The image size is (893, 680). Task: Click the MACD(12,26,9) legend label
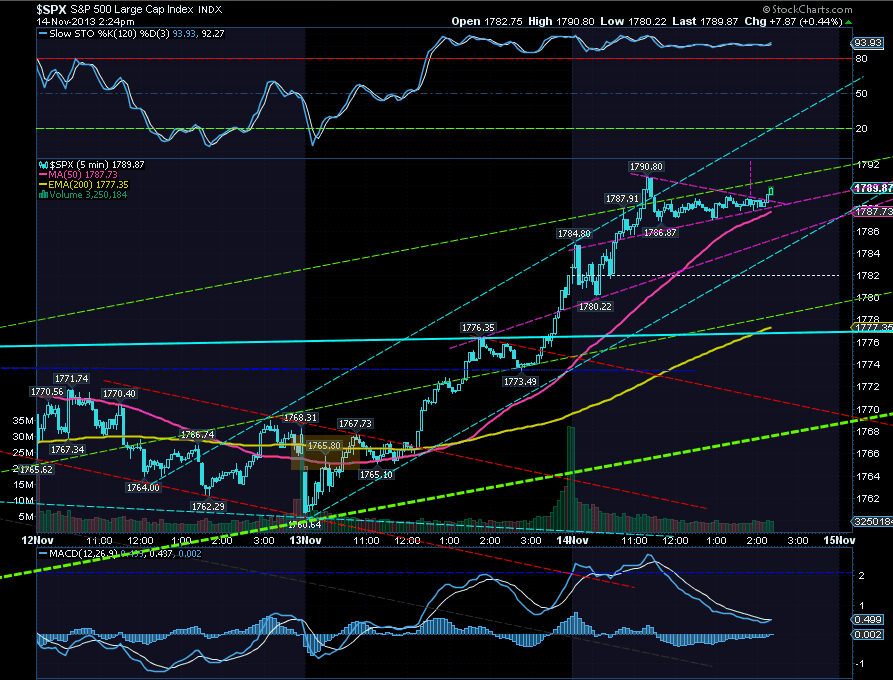pyautogui.click(x=83, y=554)
